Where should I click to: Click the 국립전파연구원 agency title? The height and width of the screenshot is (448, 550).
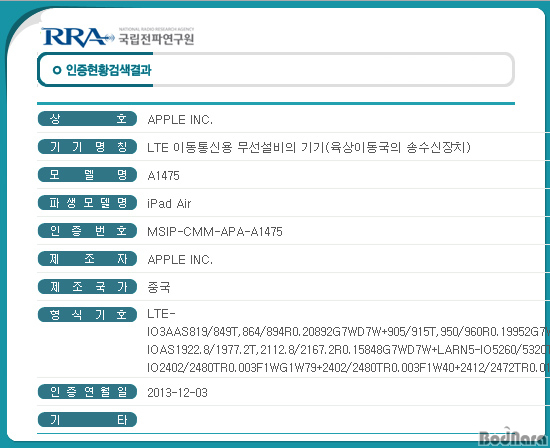click(x=156, y=39)
